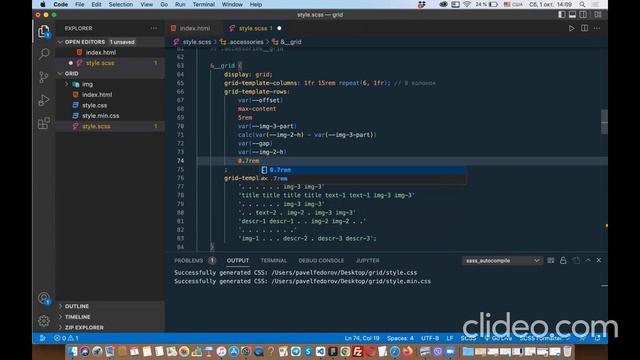Open the Search view in activity bar
This screenshot has height=360, width=640.
point(44,53)
